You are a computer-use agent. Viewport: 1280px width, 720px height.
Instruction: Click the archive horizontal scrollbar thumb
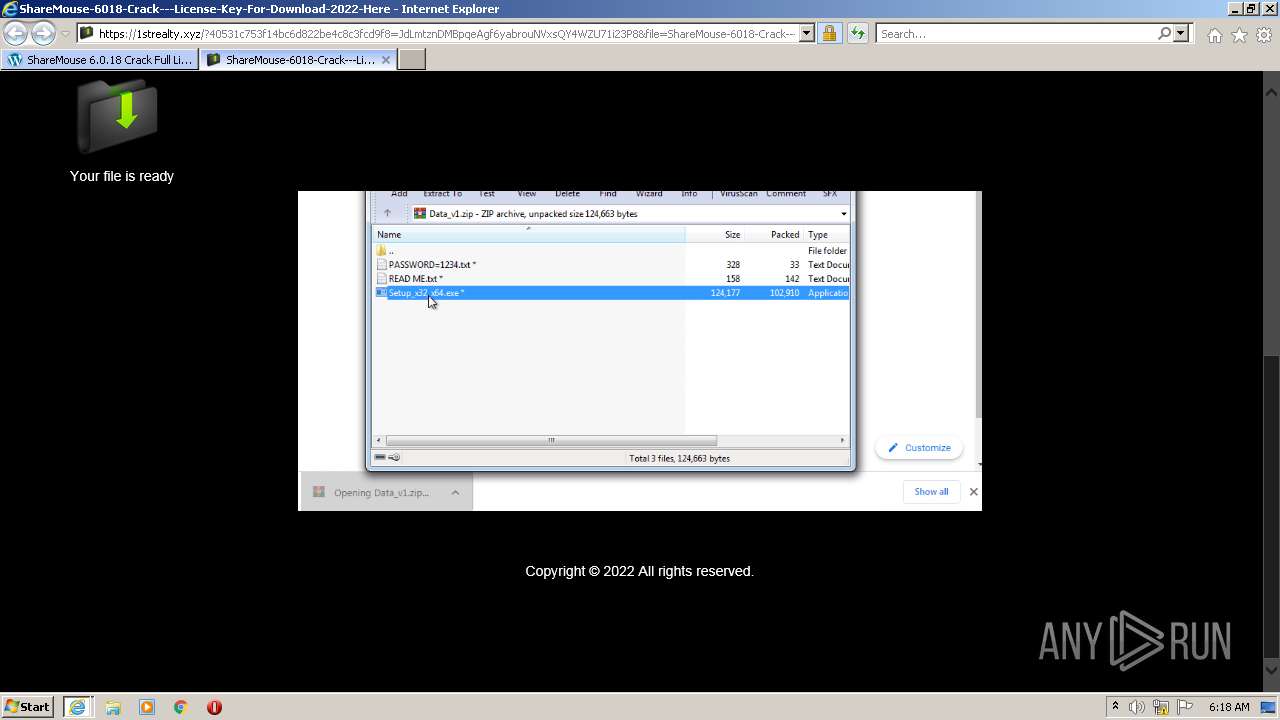(x=551, y=441)
